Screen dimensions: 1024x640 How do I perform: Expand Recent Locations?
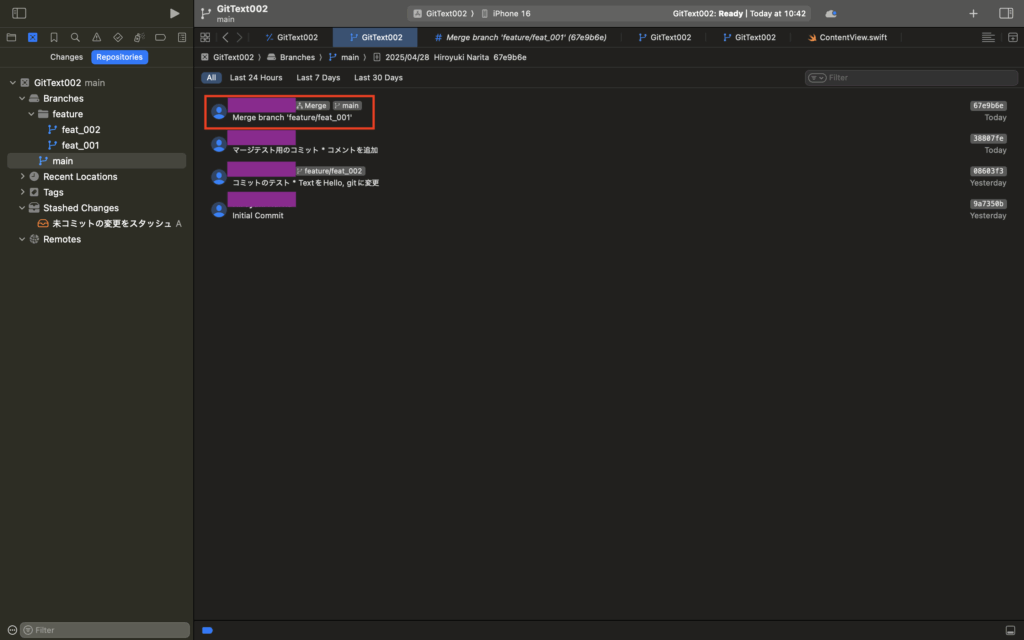point(22,176)
